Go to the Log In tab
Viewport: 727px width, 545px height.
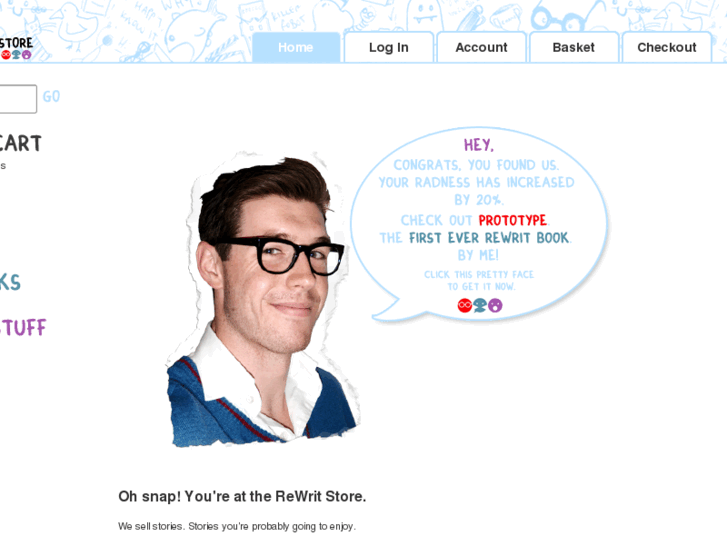pos(389,47)
